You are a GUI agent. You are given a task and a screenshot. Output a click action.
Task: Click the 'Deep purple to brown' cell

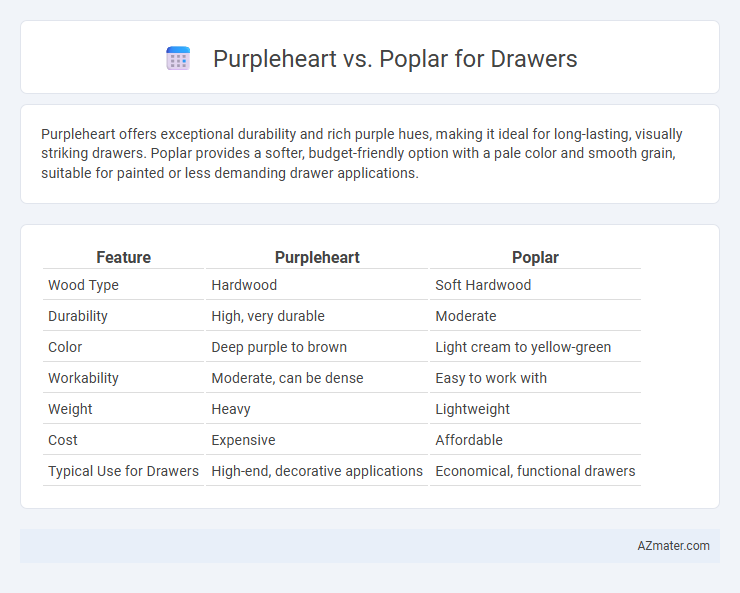(x=279, y=347)
